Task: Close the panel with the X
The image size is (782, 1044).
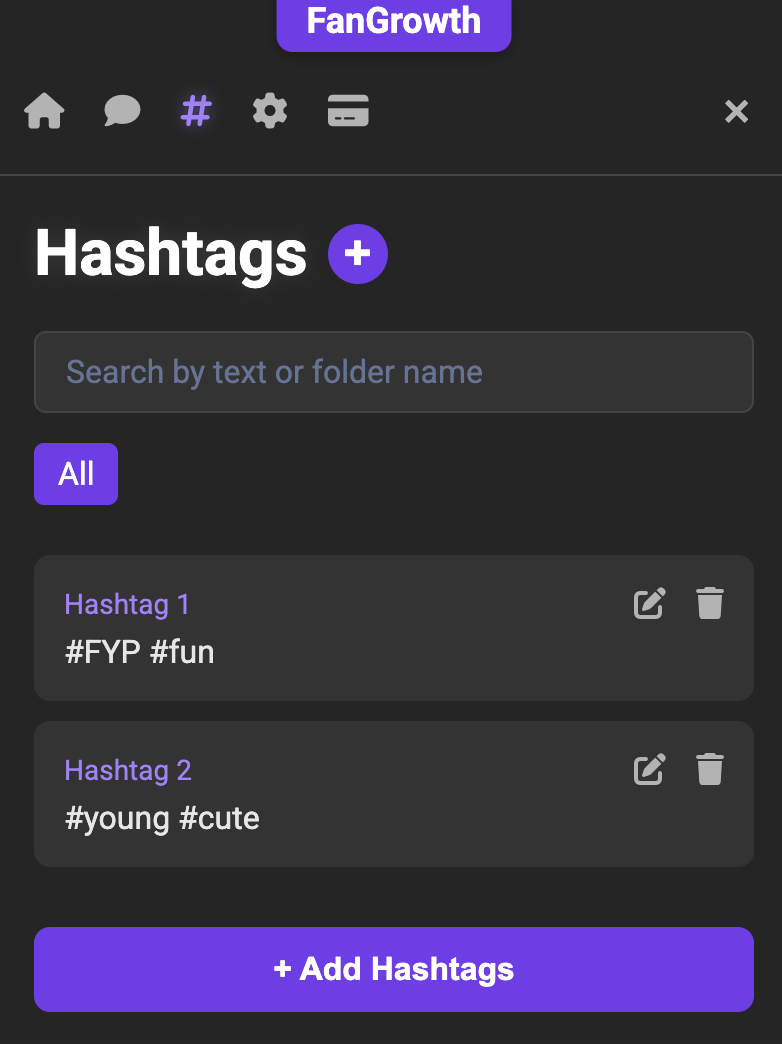Action: coord(736,112)
